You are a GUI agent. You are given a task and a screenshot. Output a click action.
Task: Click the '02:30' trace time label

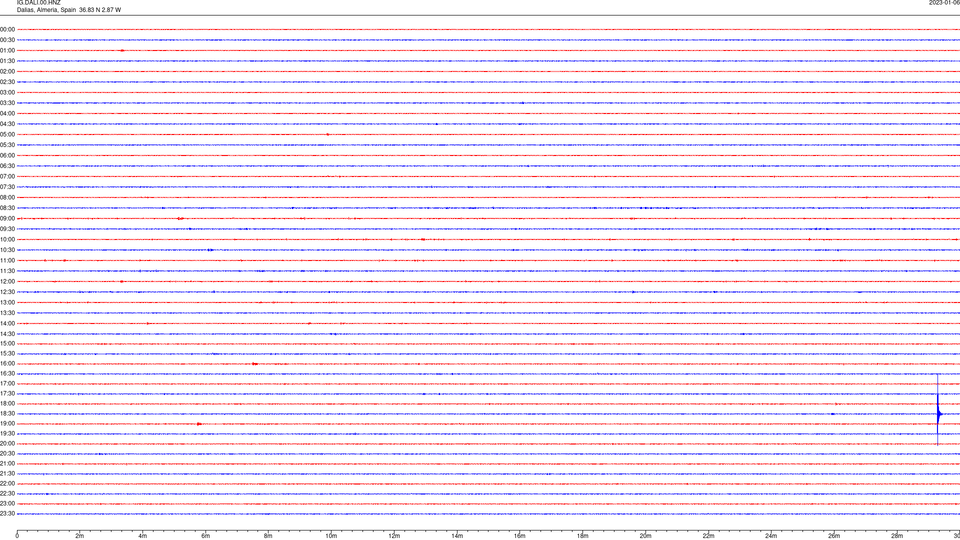point(7,82)
